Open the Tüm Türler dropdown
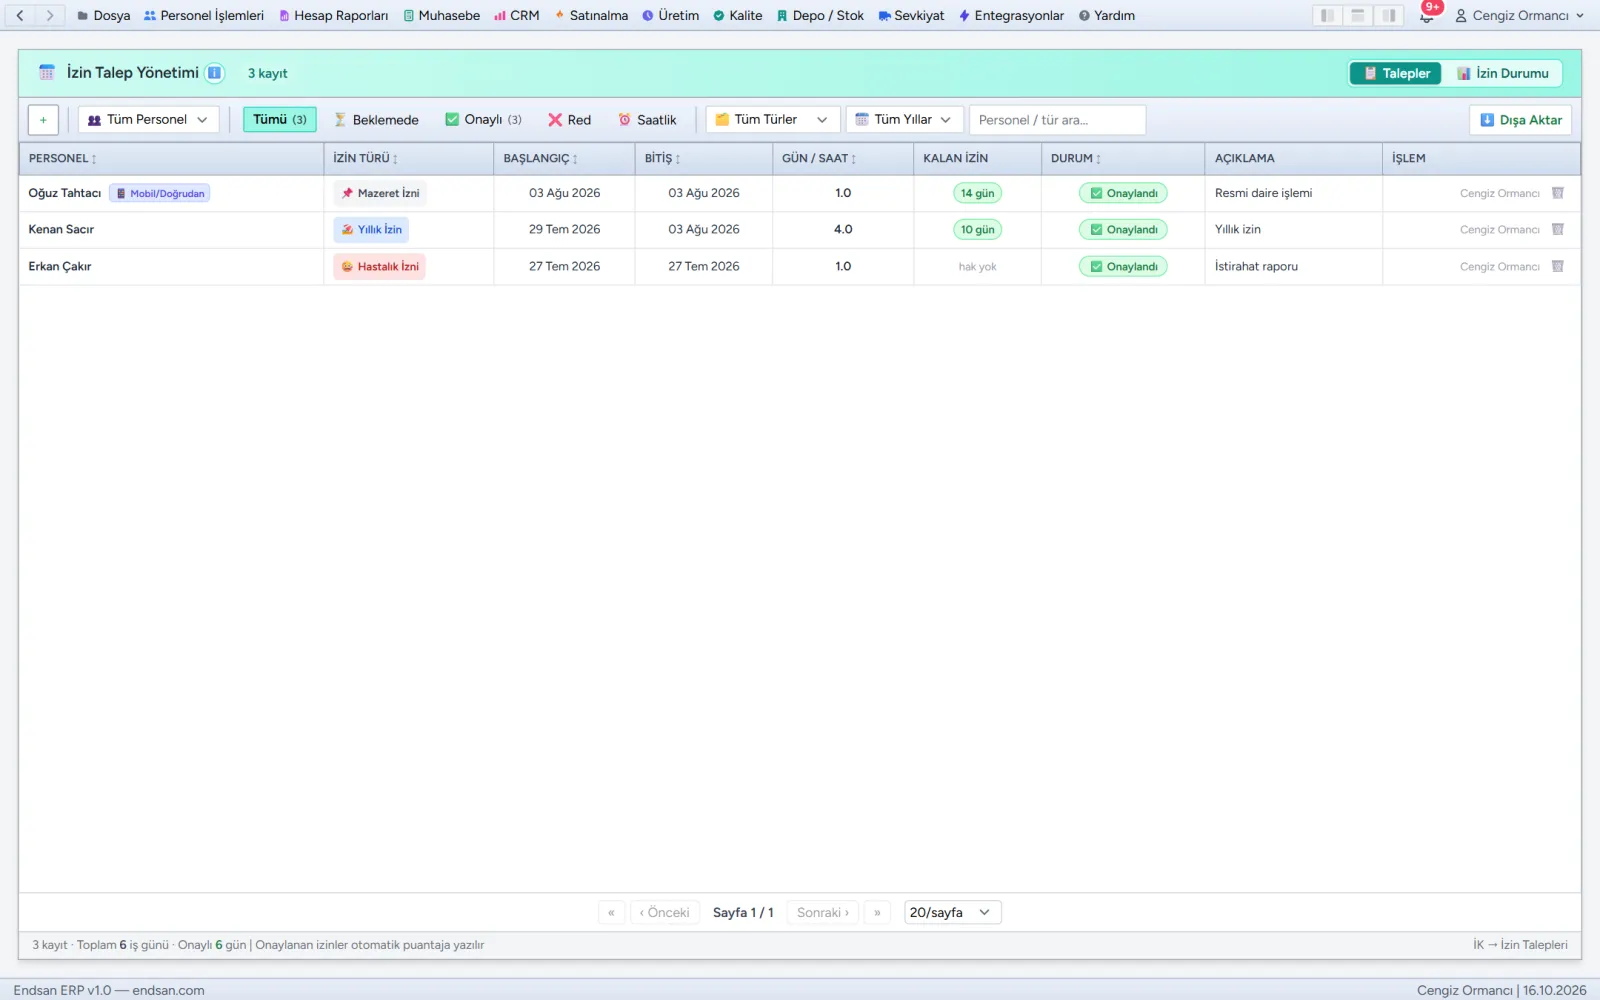 pyautogui.click(x=772, y=120)
